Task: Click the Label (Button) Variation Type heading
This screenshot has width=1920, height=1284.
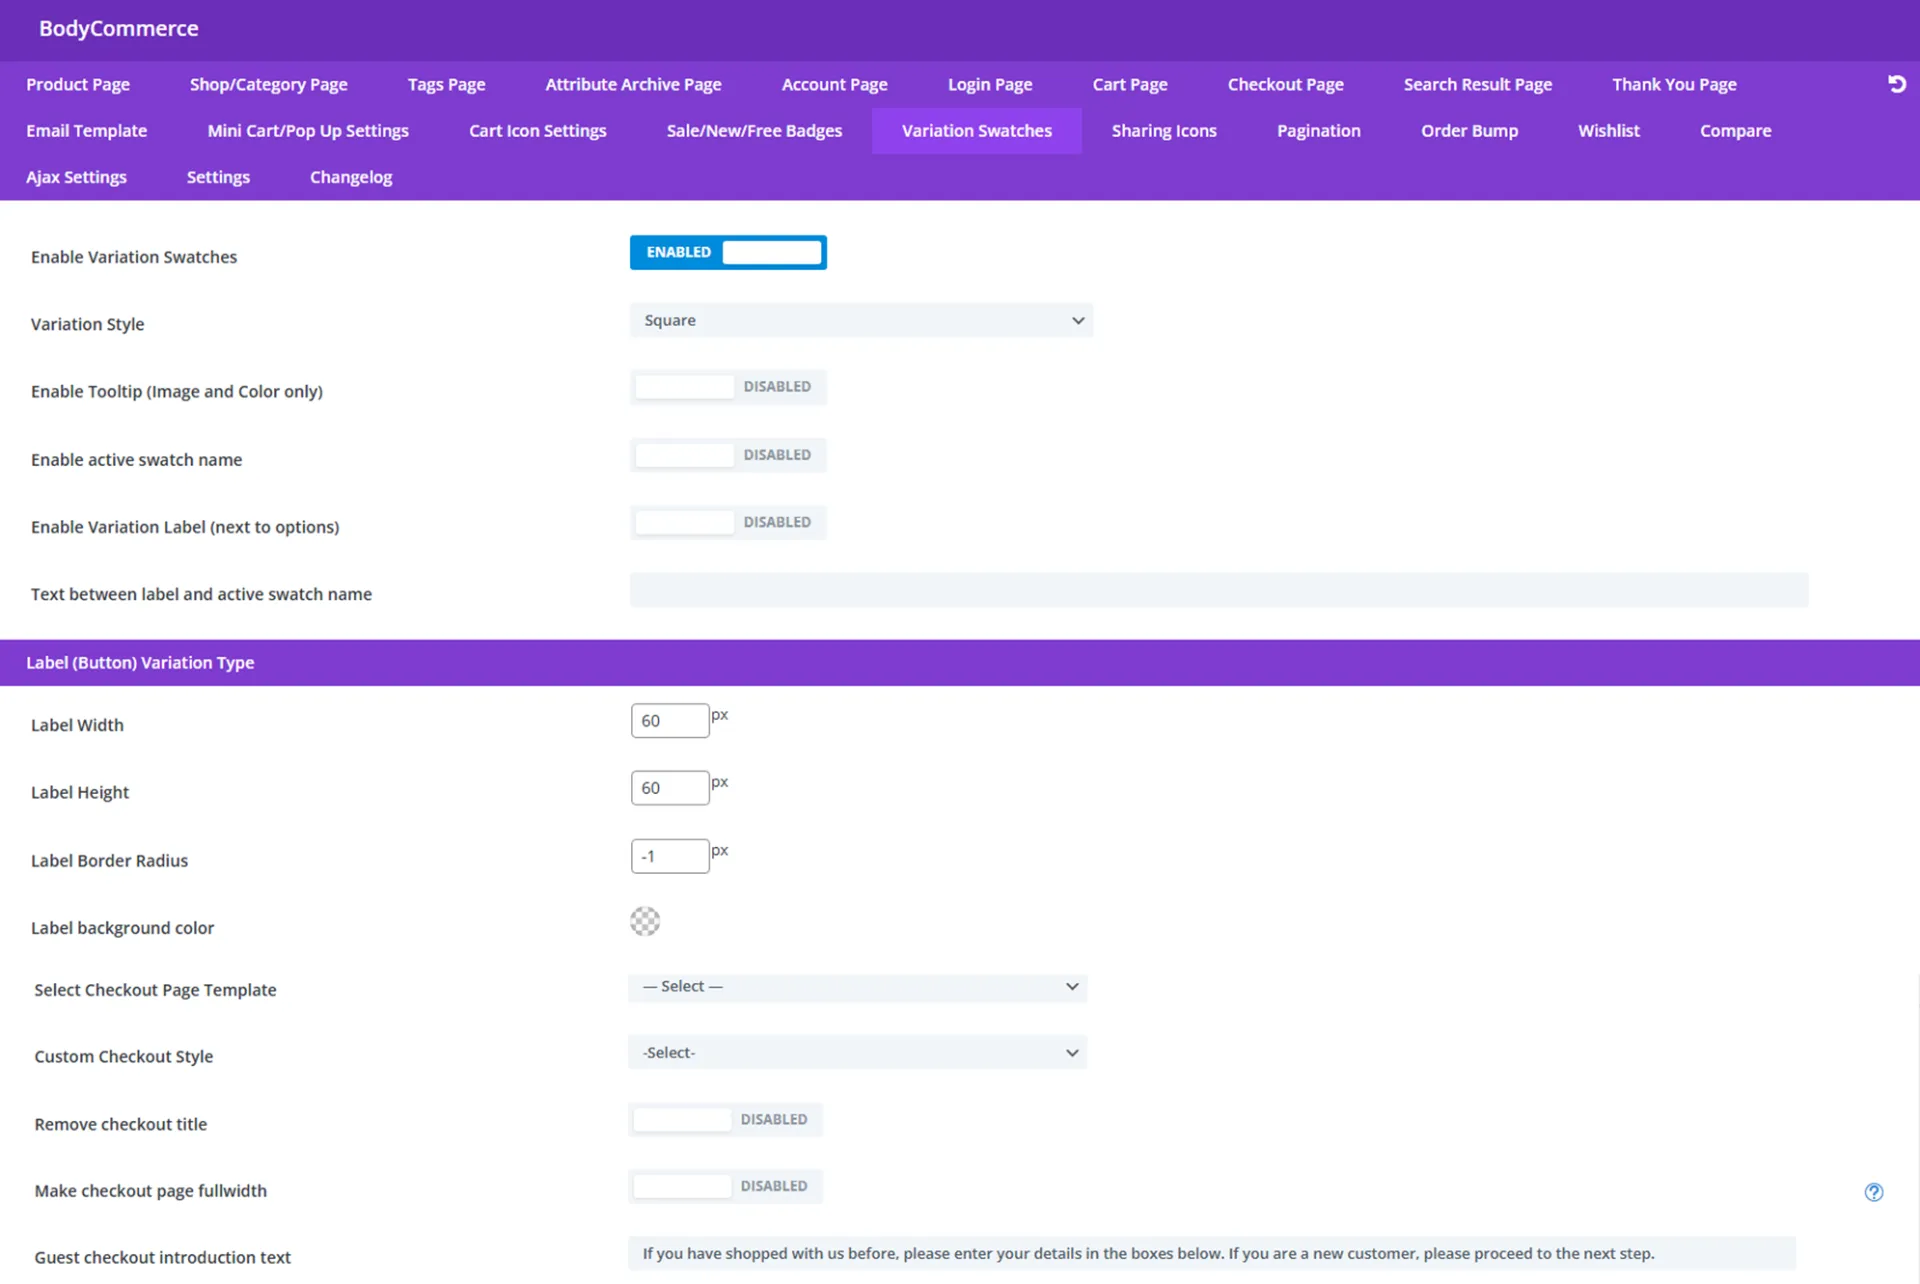Action: tap(140, 663)
